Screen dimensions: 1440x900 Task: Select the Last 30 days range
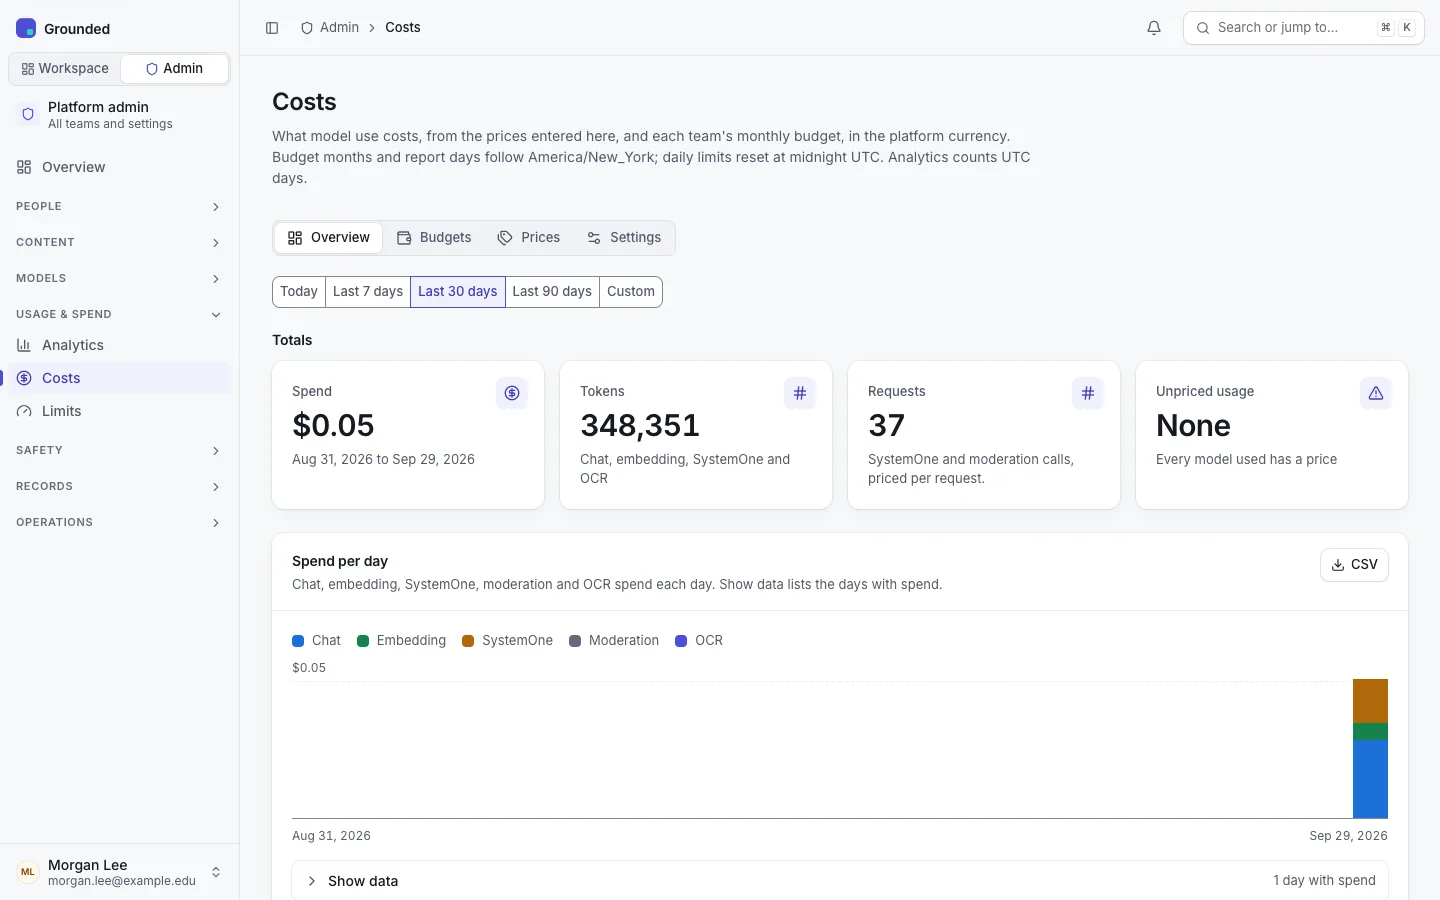[x=458, y=292]
